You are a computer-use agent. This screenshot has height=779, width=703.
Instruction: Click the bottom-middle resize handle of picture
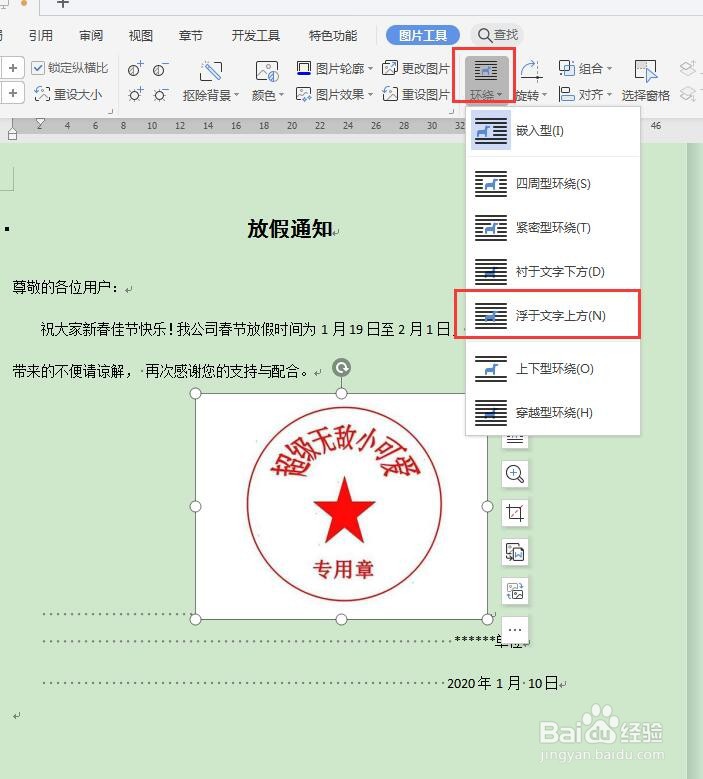341,619
